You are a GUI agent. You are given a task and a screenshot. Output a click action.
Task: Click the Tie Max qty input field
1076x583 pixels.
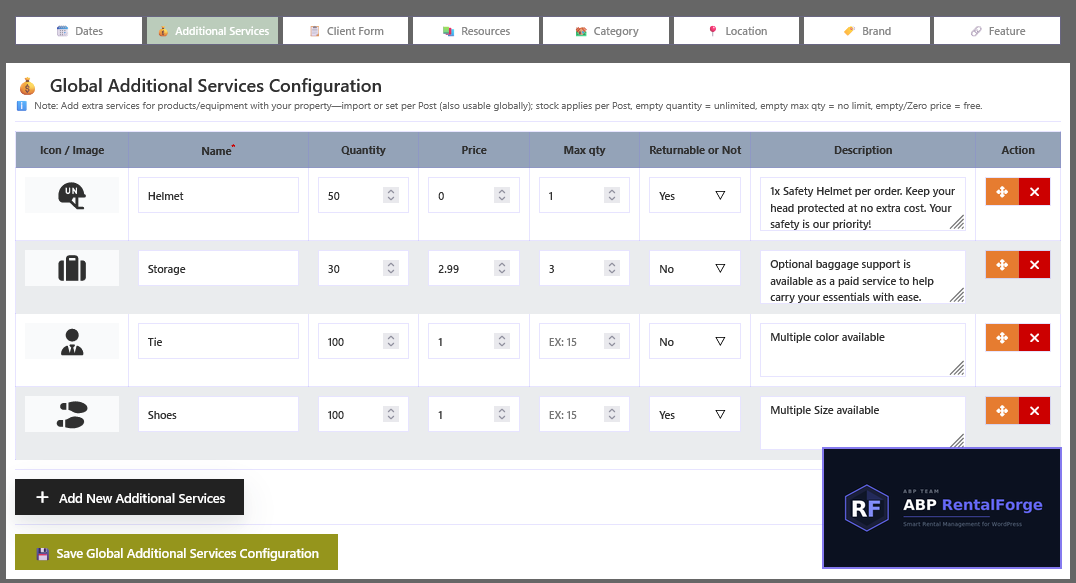point(584,342)
